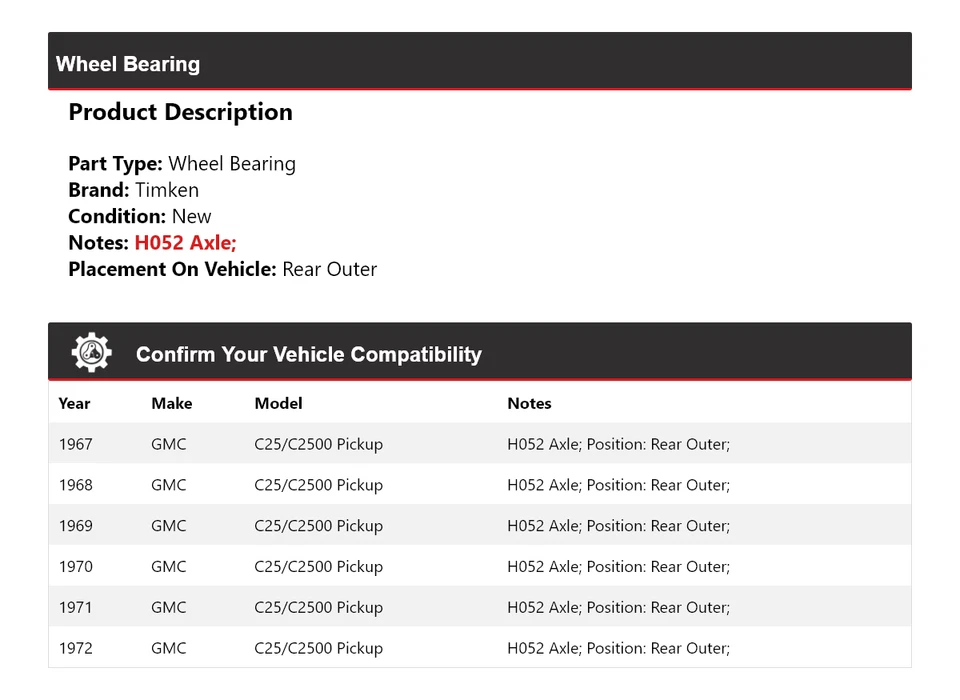This screenshot has height=700, width=960.
Task: Click the Product Description heading
Action: pos(180,112)
